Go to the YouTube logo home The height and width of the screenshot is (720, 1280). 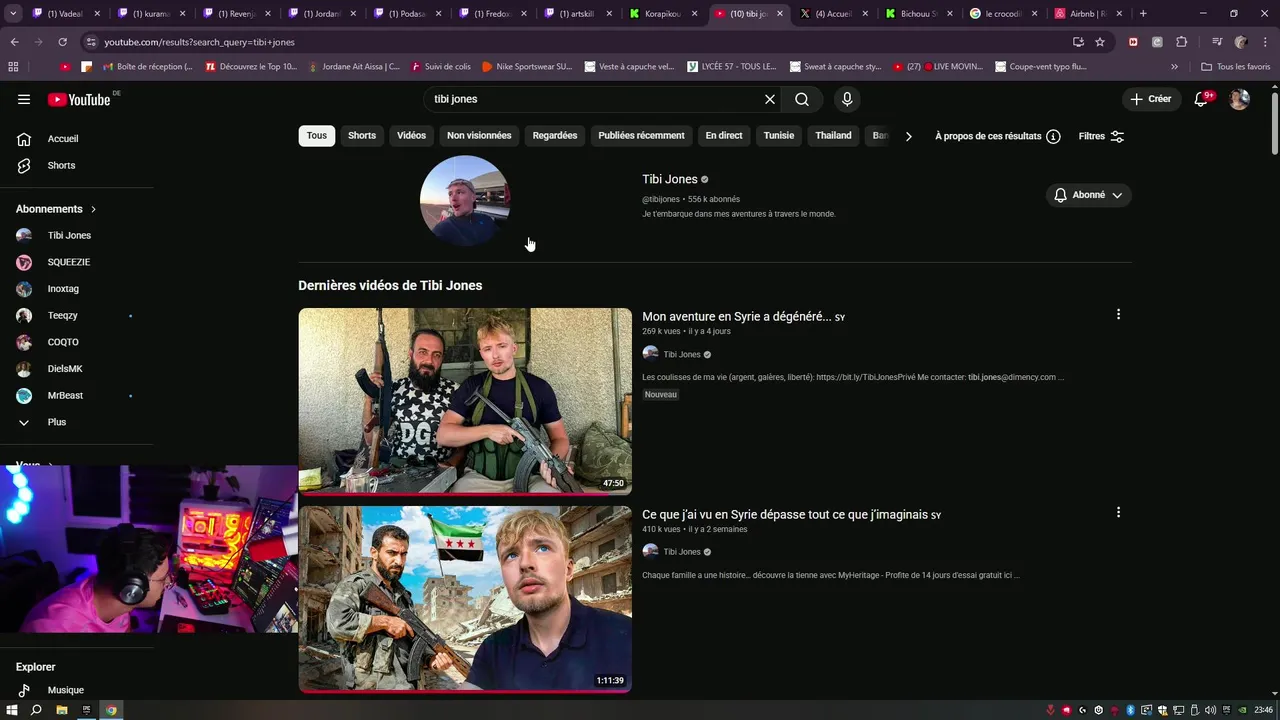tap(80, 99)
